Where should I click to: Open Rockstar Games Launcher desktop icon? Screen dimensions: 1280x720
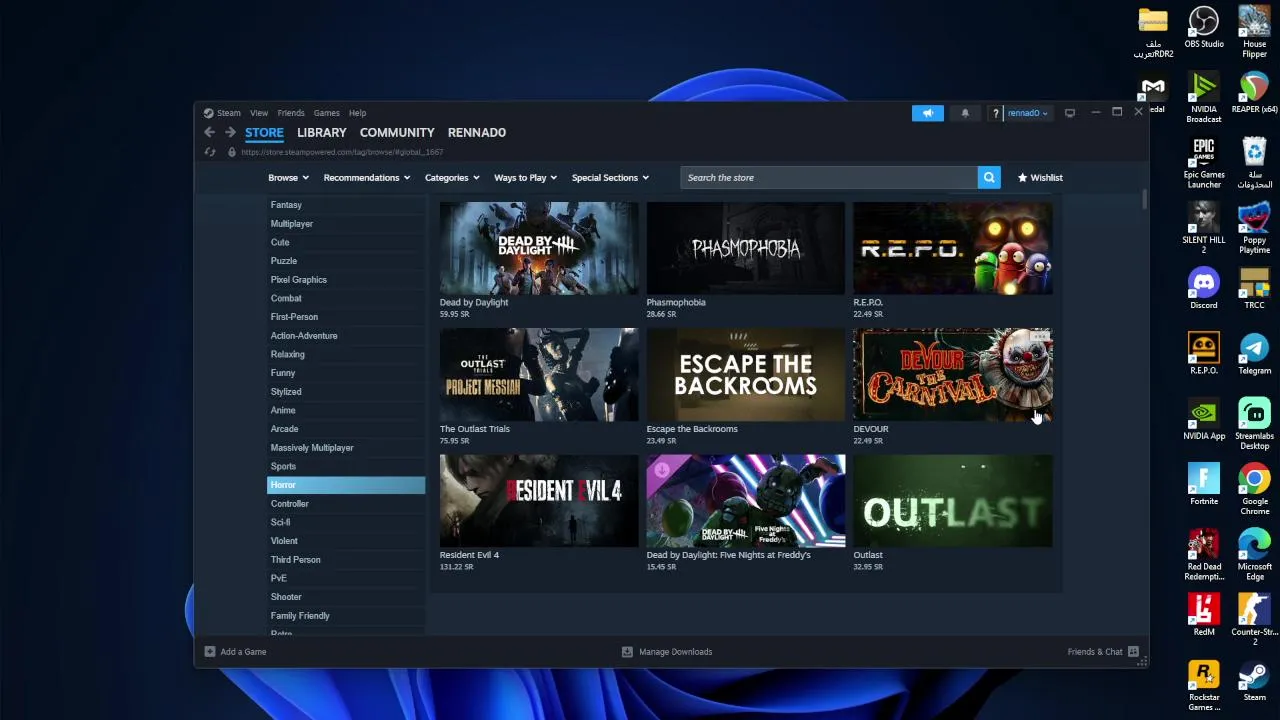(x=1204, y=685)
